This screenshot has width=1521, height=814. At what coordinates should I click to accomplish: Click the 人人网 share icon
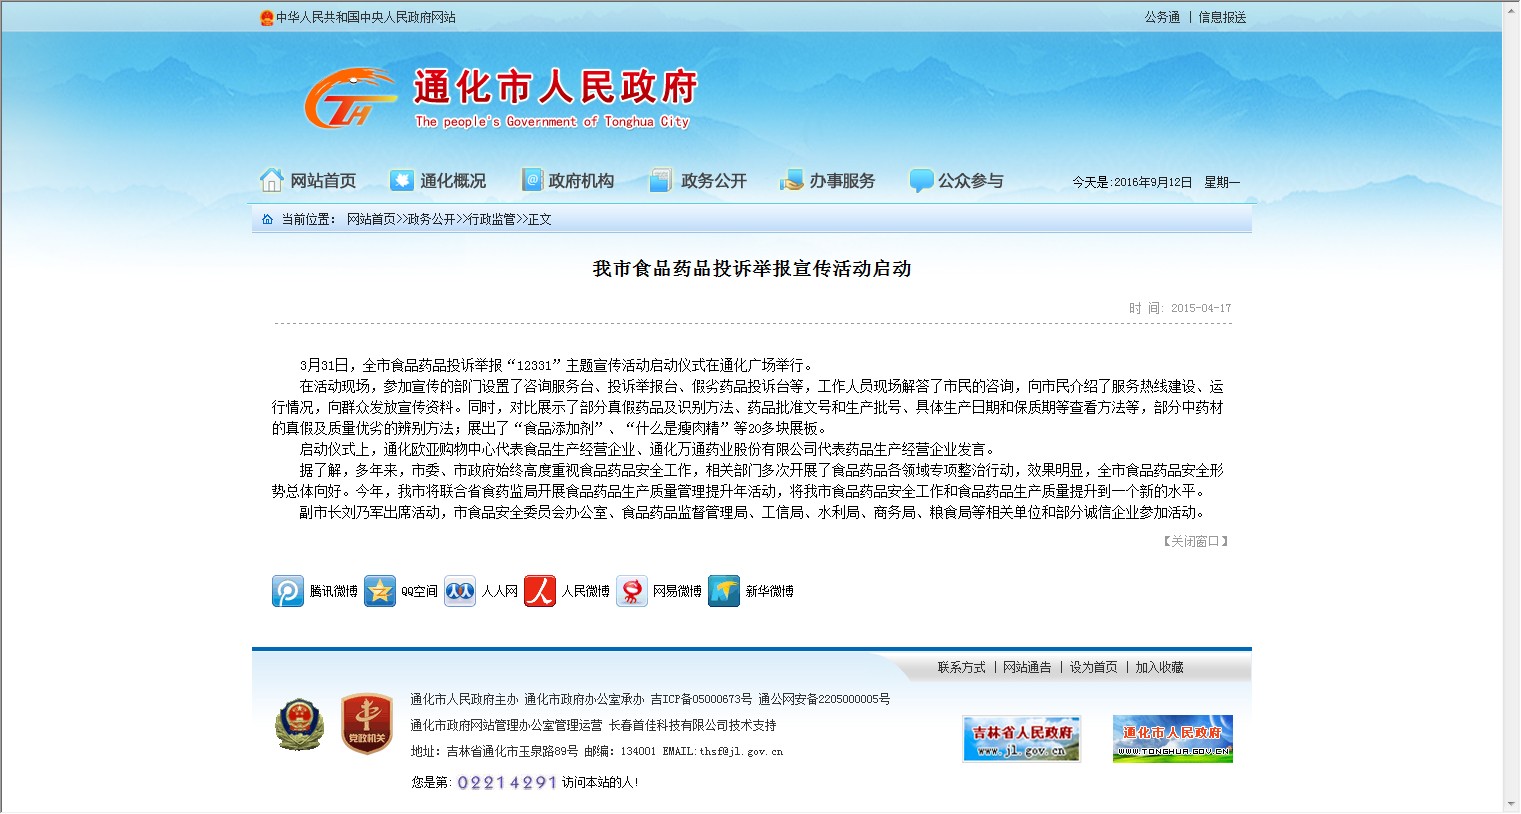[x=460, y=591]
